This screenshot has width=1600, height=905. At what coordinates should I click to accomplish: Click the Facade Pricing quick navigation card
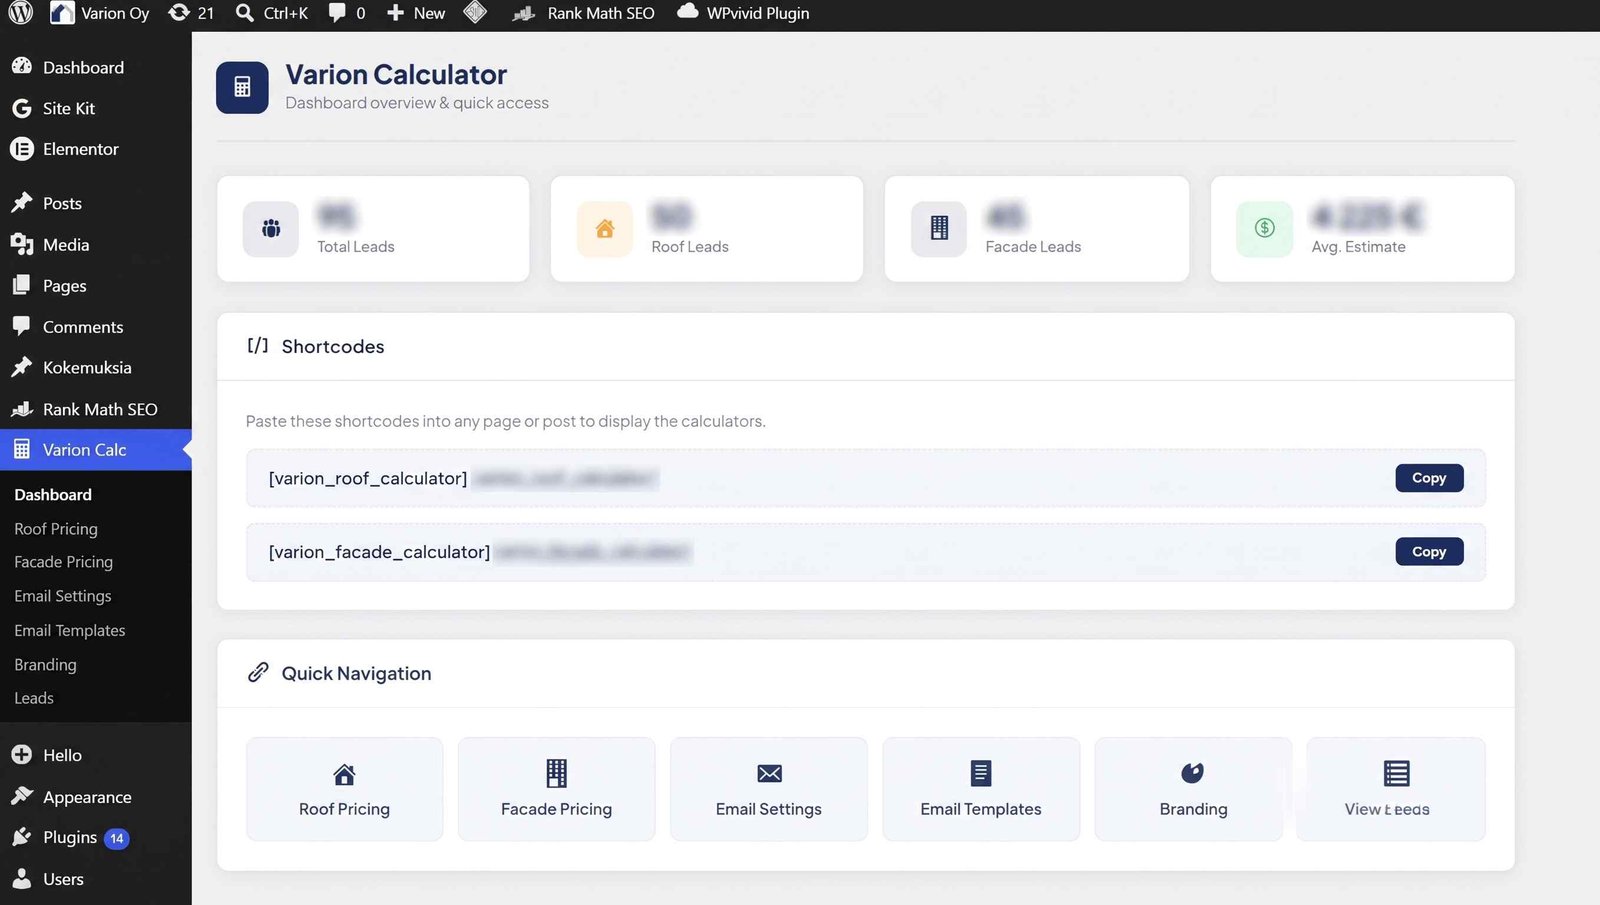[x=556, y=789]
